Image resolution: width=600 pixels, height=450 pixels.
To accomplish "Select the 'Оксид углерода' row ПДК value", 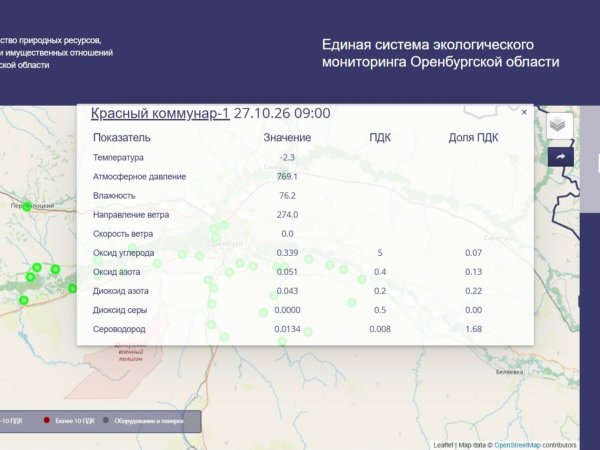I will (380, 253).
